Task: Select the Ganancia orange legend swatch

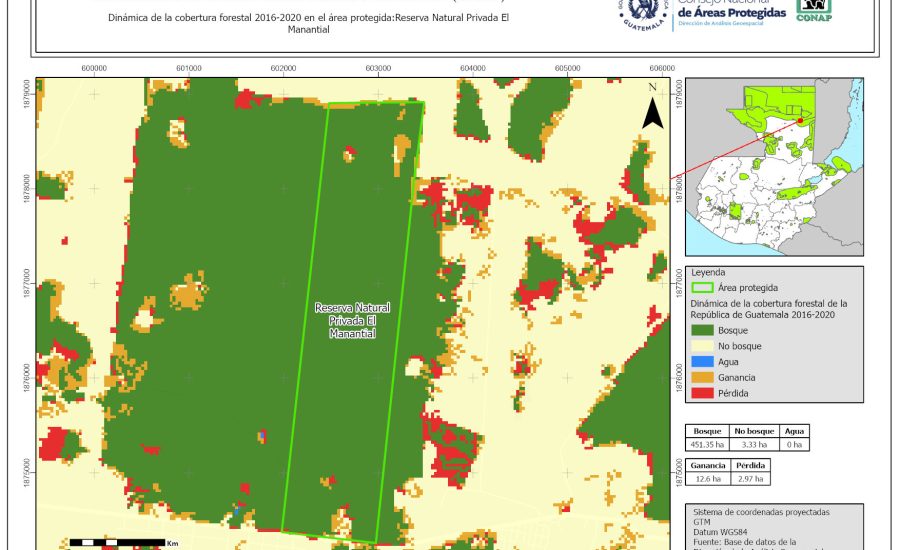Action: 702,377
